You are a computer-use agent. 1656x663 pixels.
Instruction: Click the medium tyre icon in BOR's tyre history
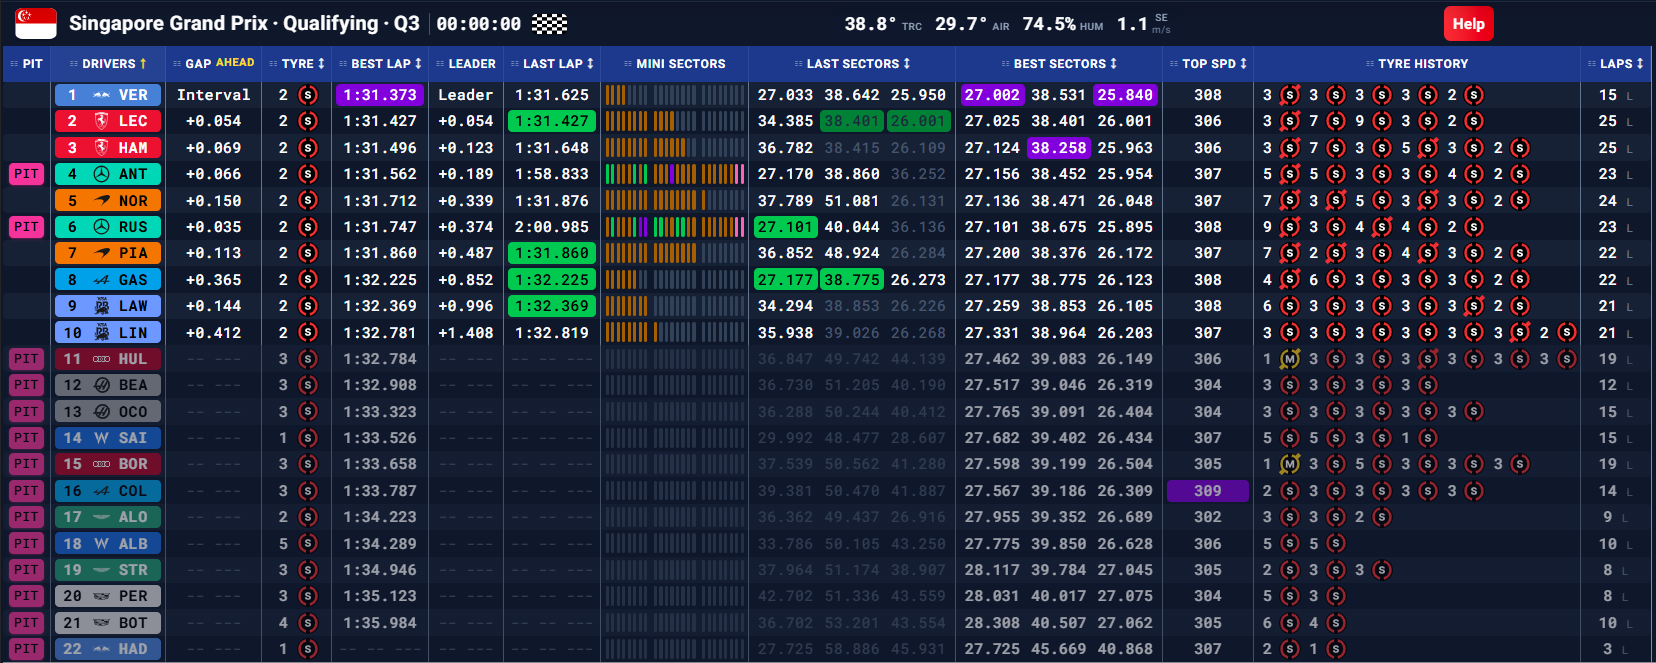[1290, 464]
